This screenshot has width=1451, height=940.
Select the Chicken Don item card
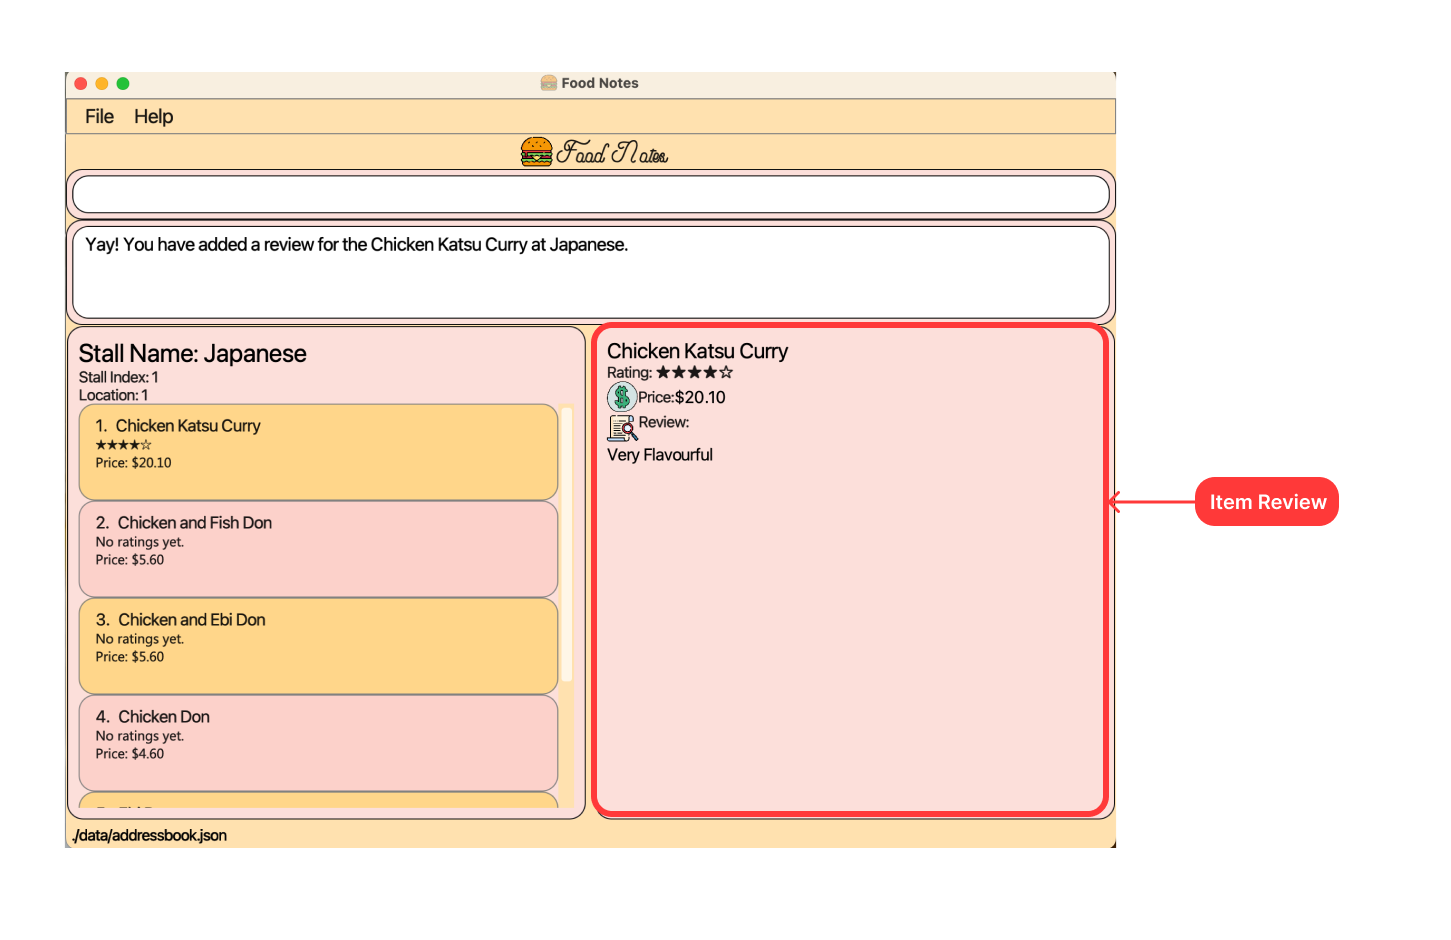[318, 743]
